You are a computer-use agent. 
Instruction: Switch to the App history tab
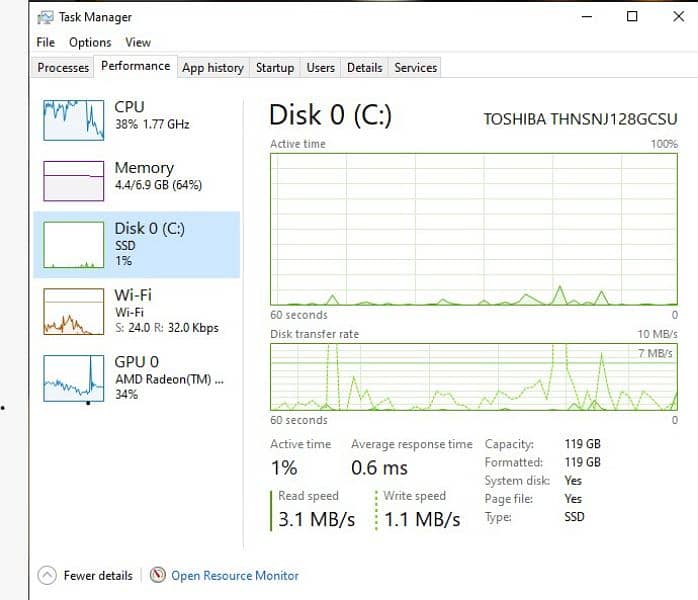click(x=212, y=68)
